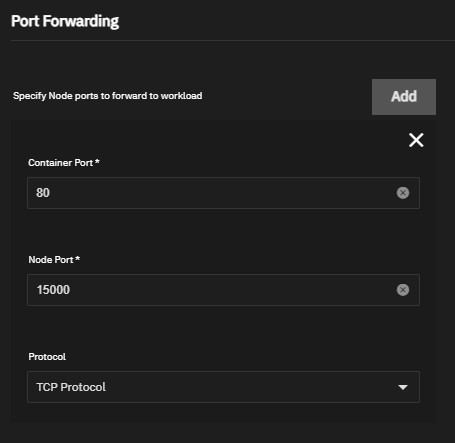Remove this port forwarding entry with X
Image resolution: width=455 pixels, height=443 pixels.
pos(416,140)
